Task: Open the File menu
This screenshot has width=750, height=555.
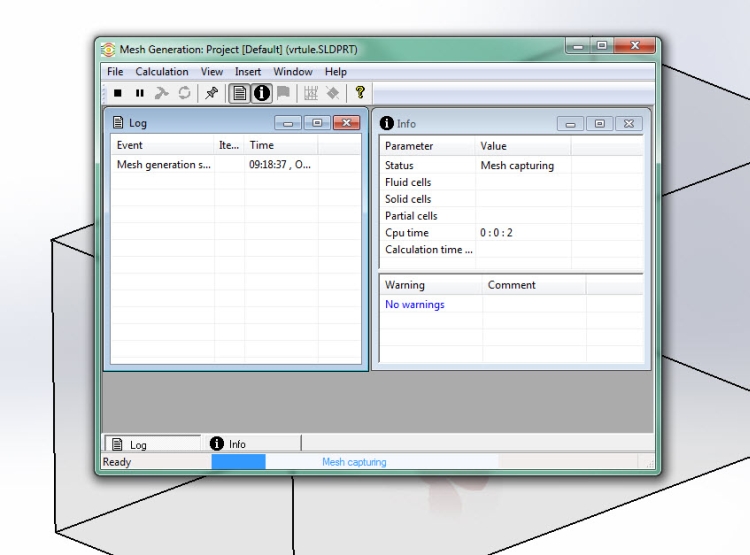Action: 115,72
